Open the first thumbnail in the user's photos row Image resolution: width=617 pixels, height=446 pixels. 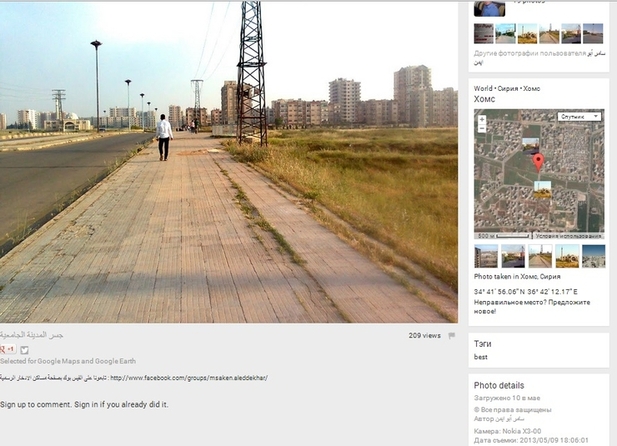pyautogui.click(x=484, y=33)
